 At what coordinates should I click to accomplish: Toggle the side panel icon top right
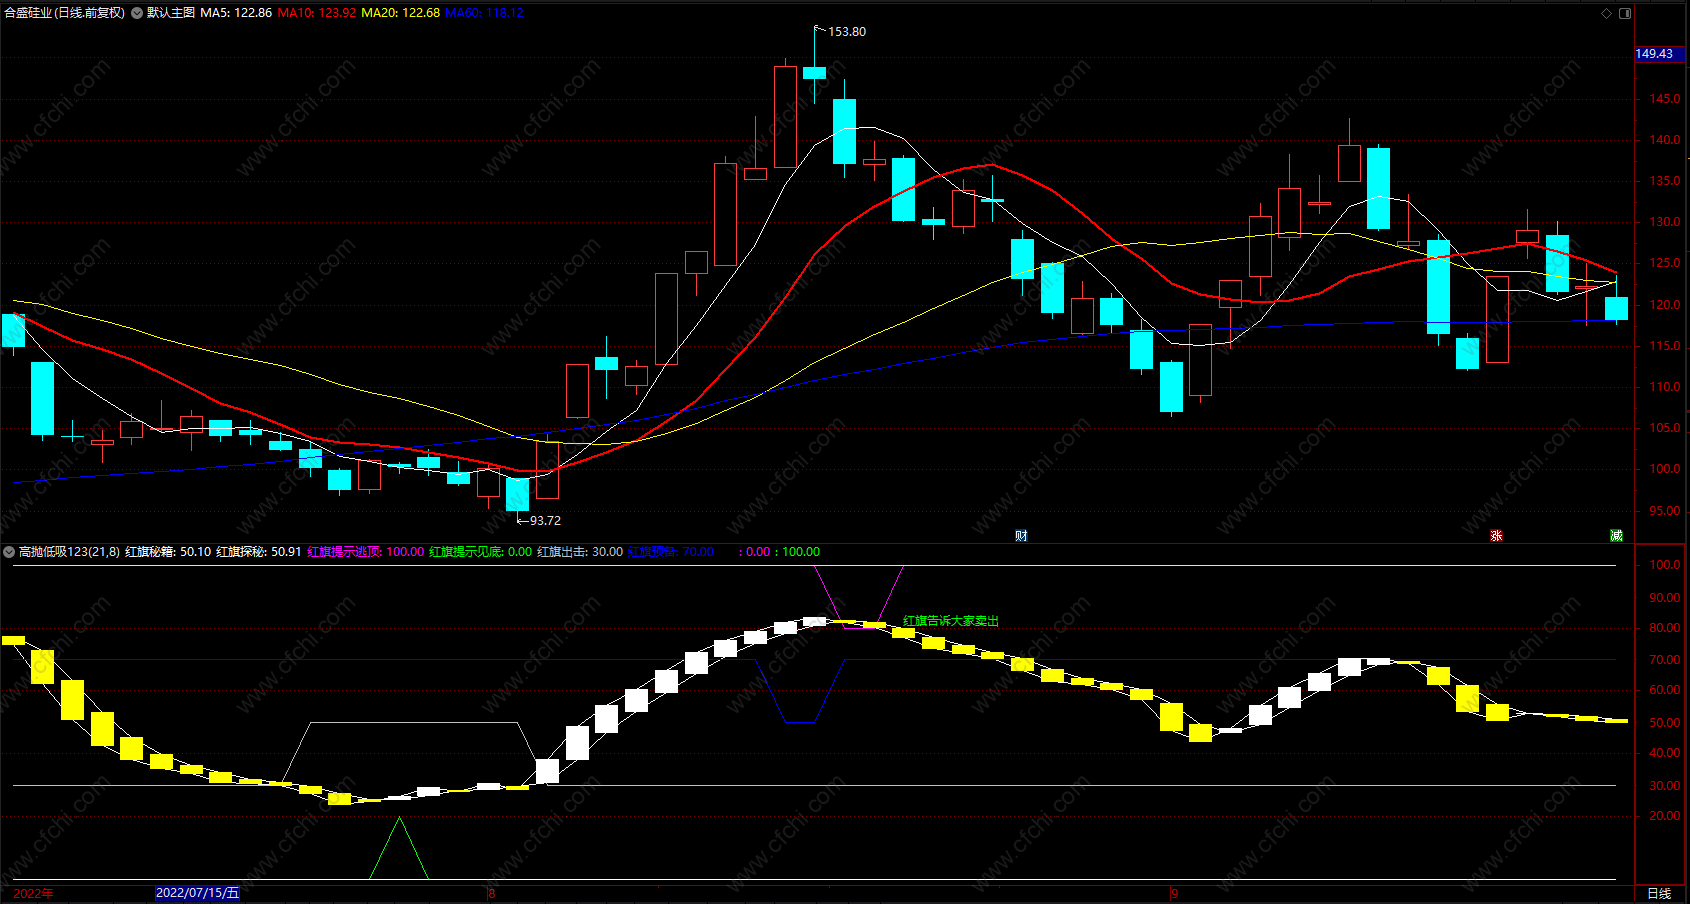(1625, 13)
